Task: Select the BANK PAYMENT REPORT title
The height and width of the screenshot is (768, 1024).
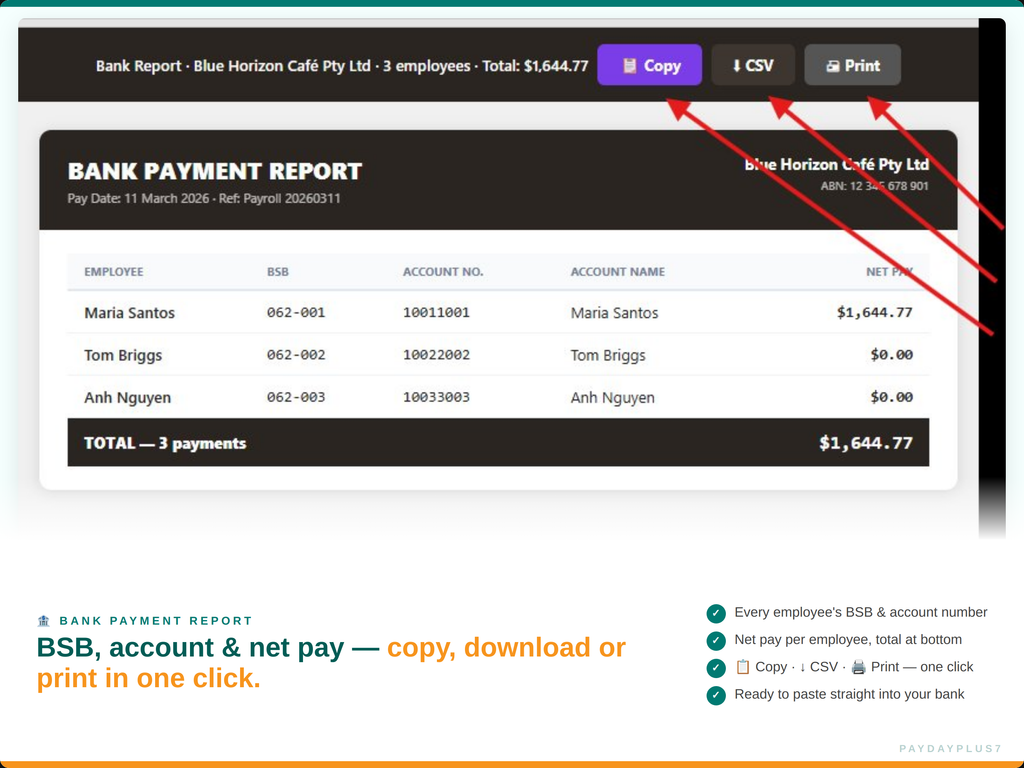Action: click(x=215, y=171)
